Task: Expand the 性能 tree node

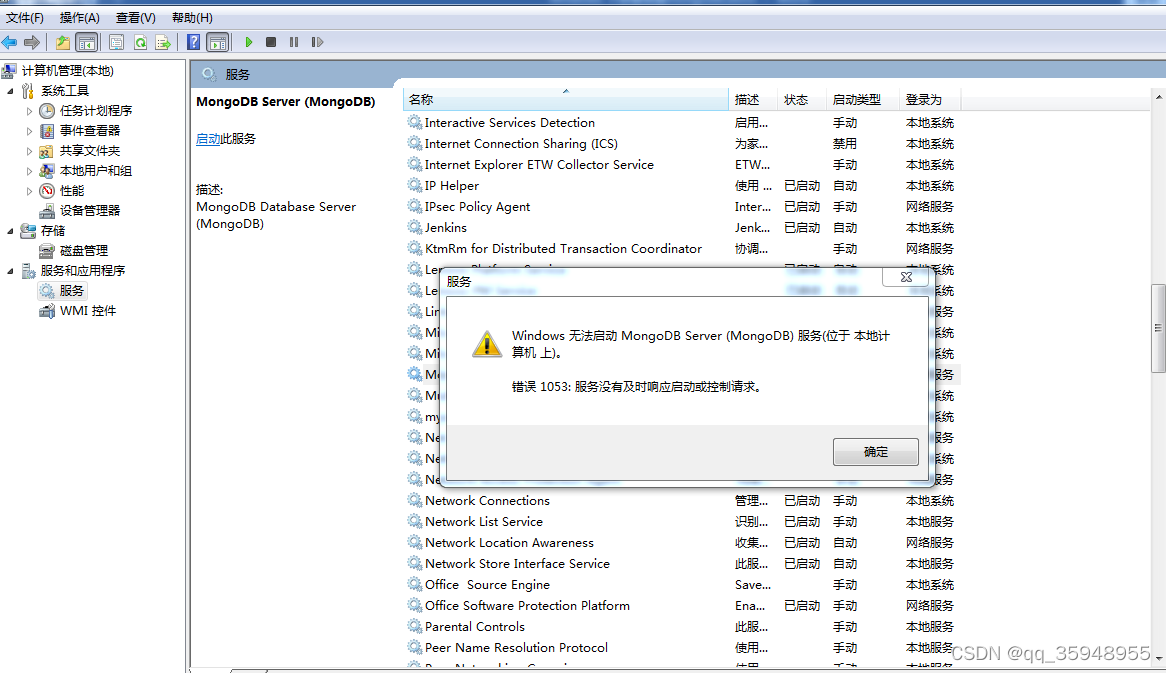Action: (30, 191)
